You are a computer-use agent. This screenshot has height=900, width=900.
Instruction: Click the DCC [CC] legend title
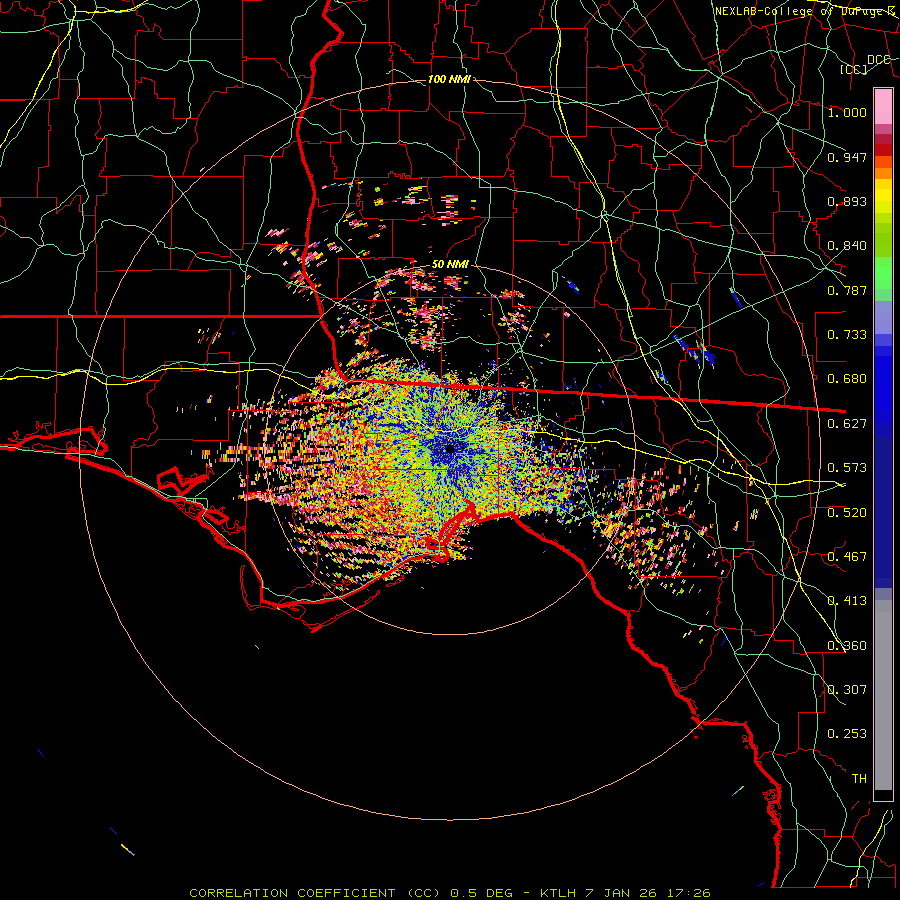point(866,64)
